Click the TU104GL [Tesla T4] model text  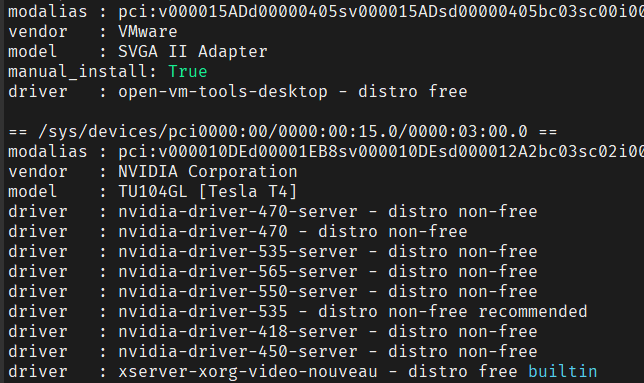coord(207,192)
